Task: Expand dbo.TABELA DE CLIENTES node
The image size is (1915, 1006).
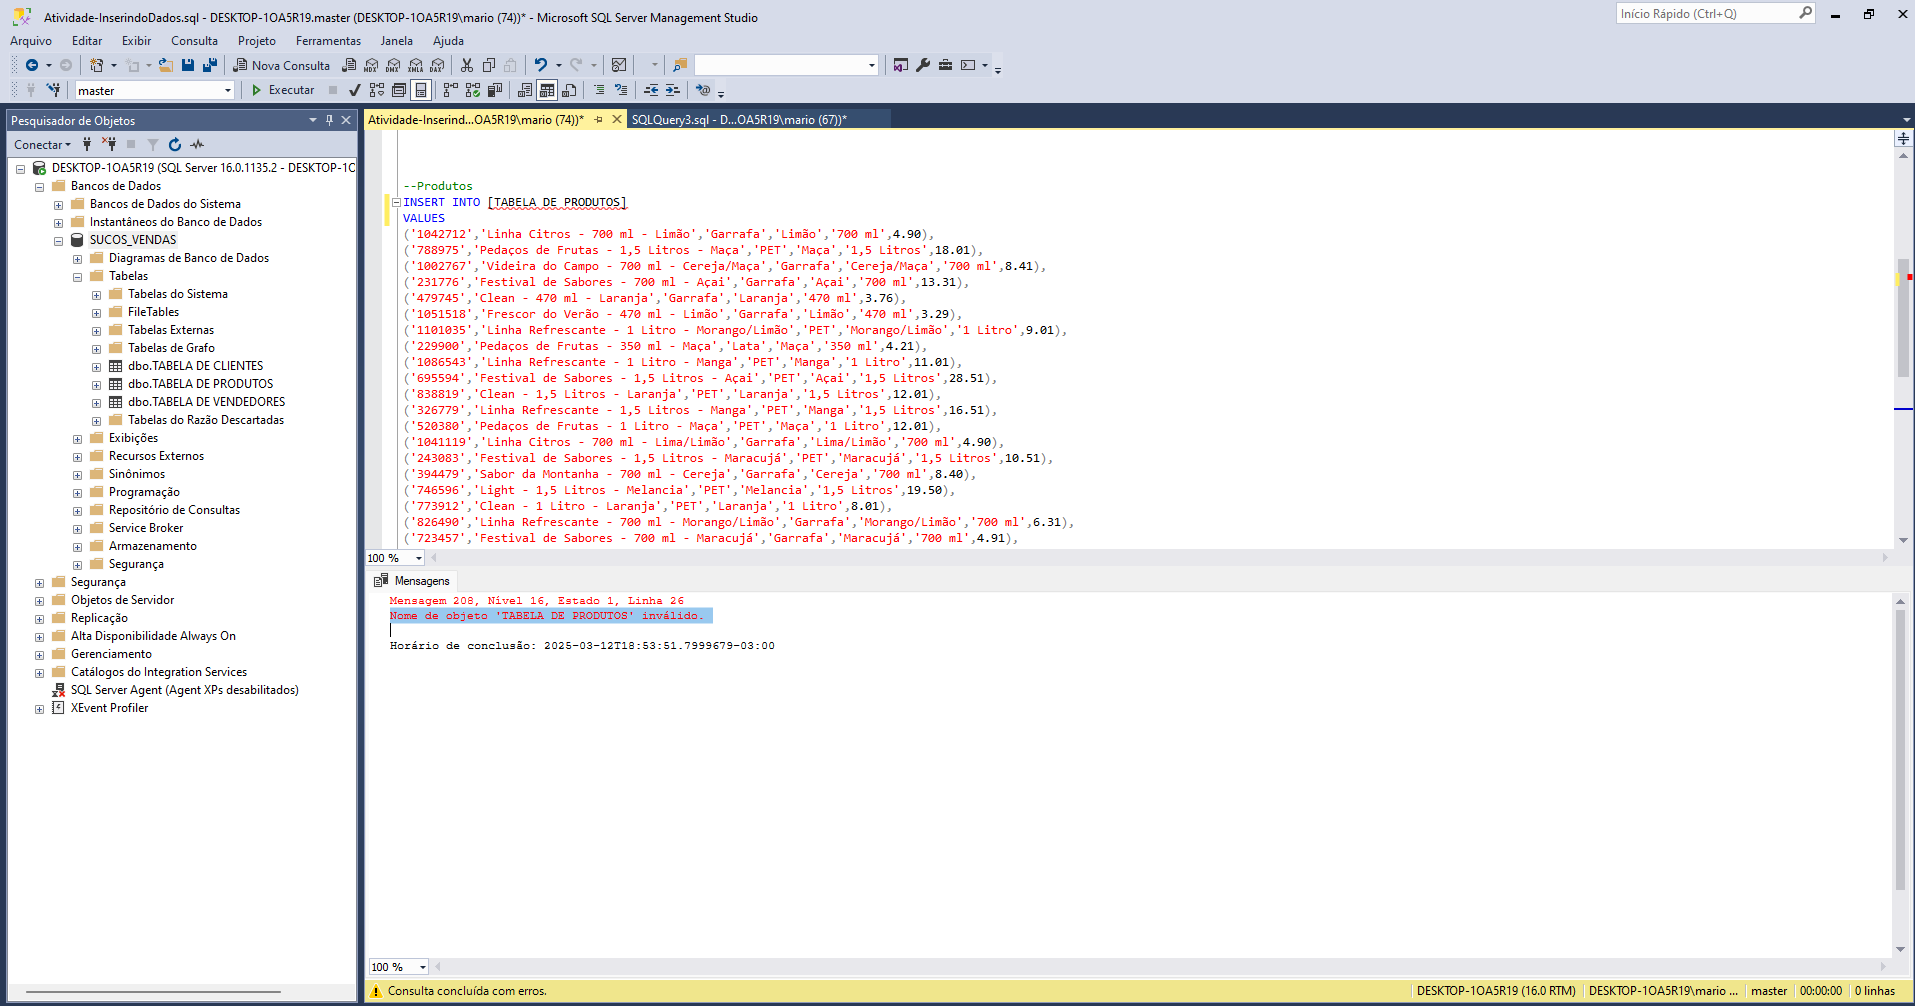Action: tap(96, 366)
